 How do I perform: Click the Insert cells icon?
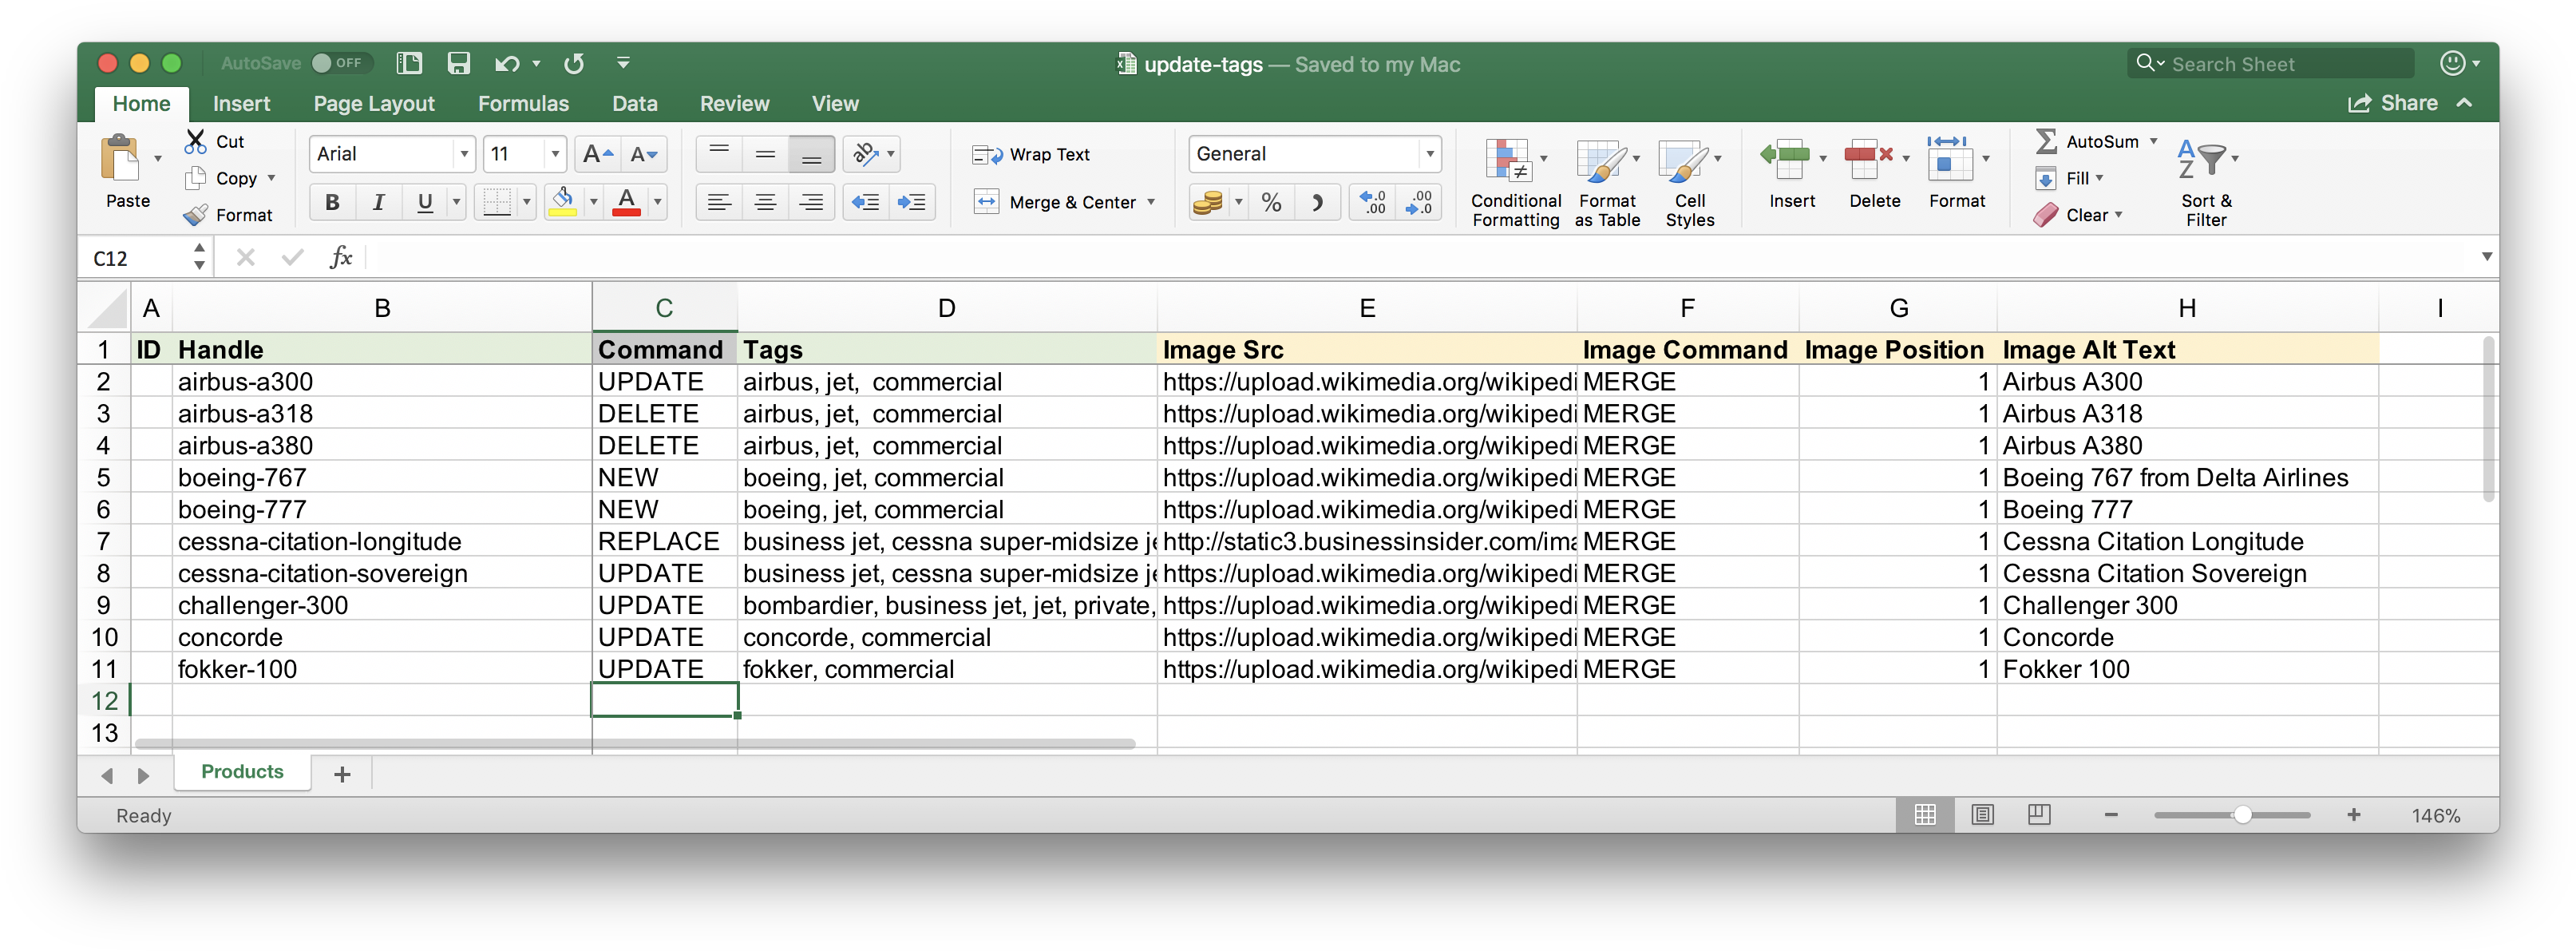pos(1786,159)
